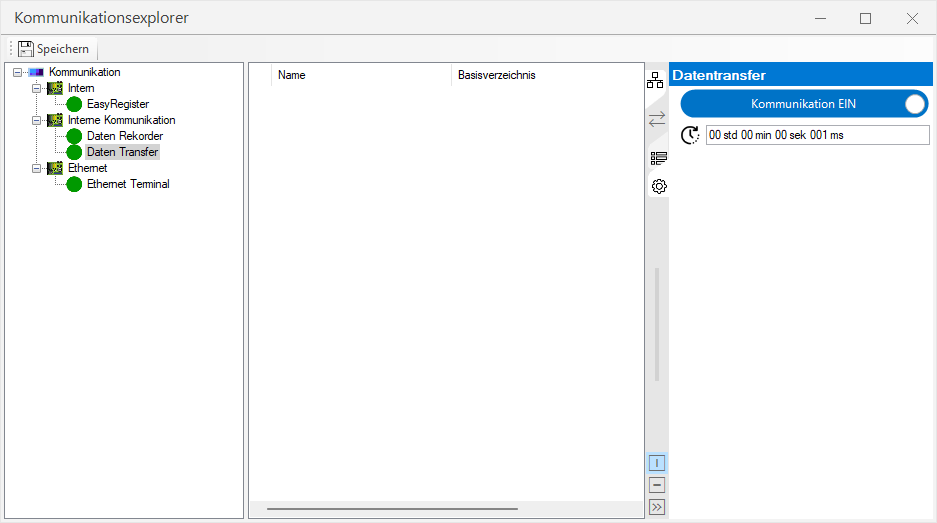Click the time interval input field
This screenshot has height=523, width=937.
817,135
